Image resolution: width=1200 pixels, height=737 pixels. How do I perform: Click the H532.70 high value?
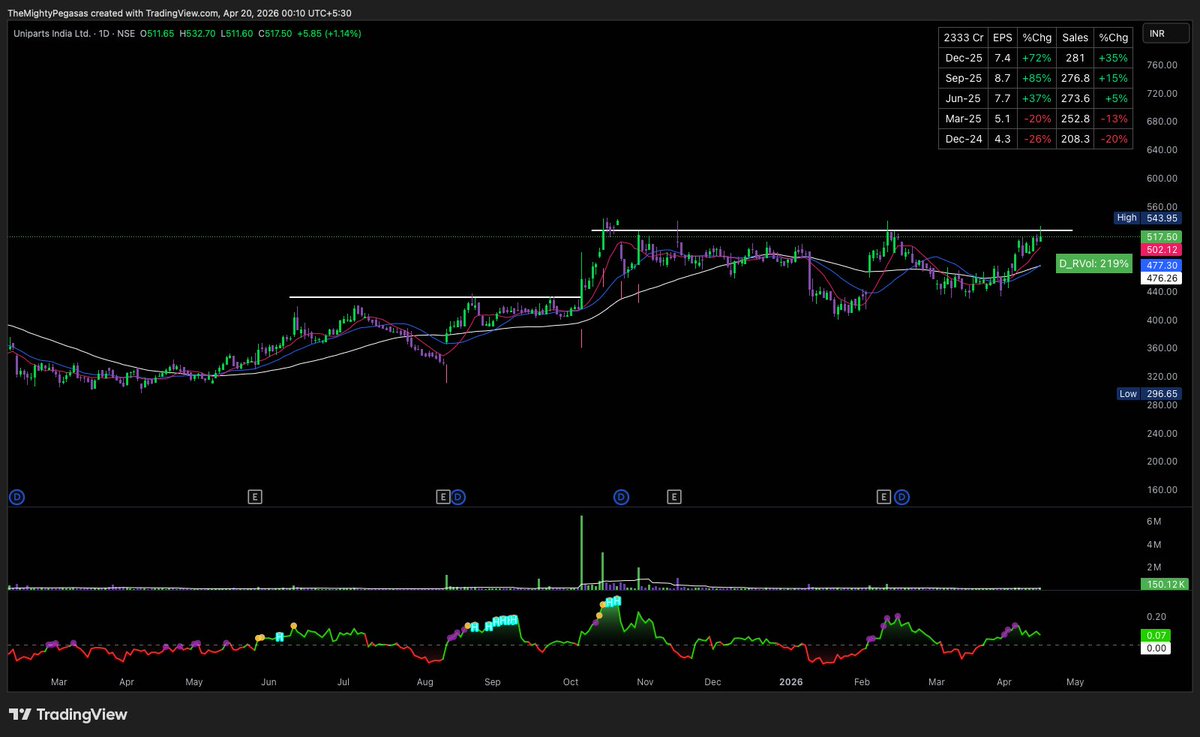point(197,33)
